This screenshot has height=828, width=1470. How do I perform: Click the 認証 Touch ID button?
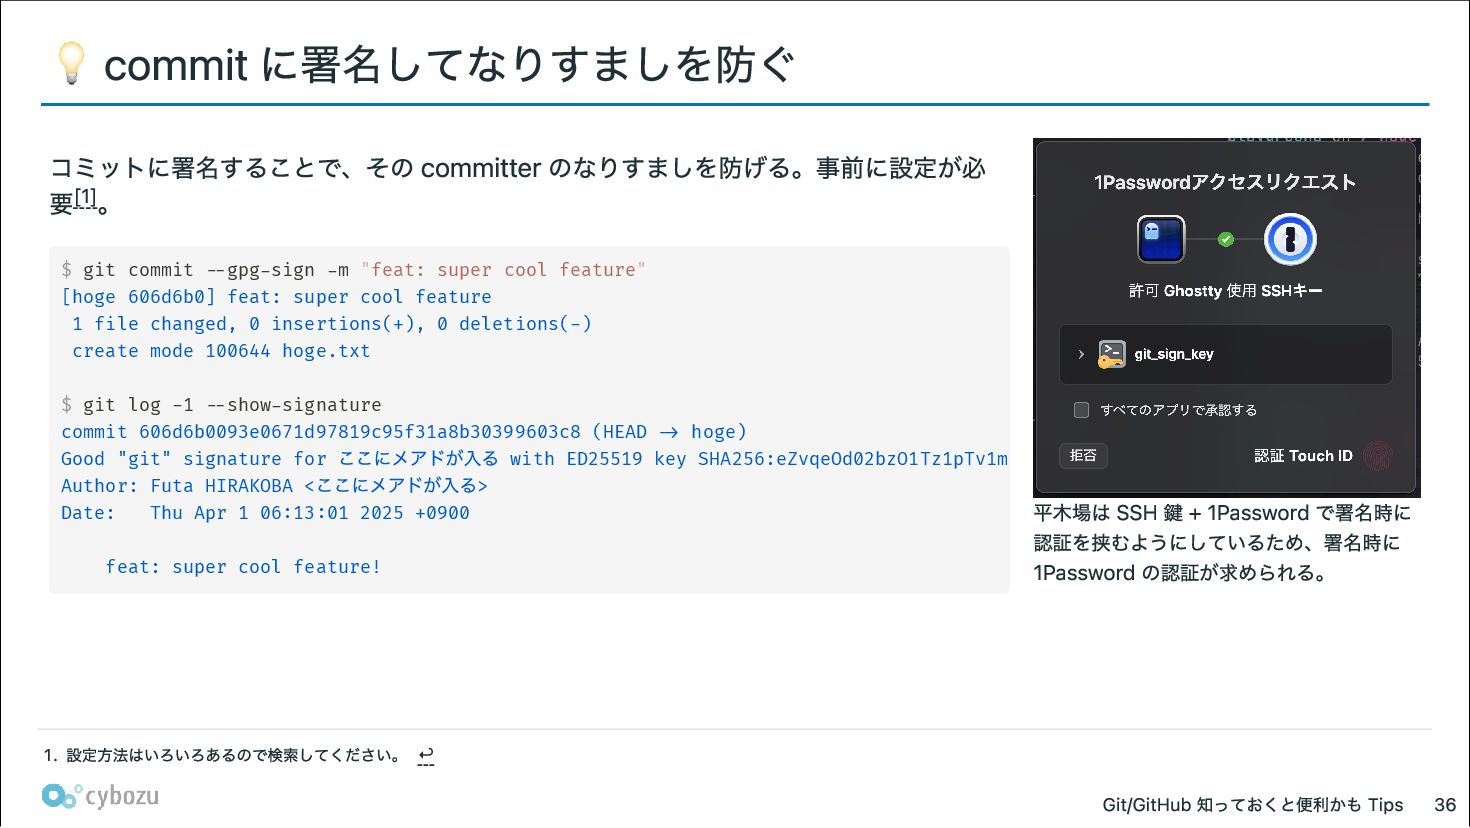1303,456
